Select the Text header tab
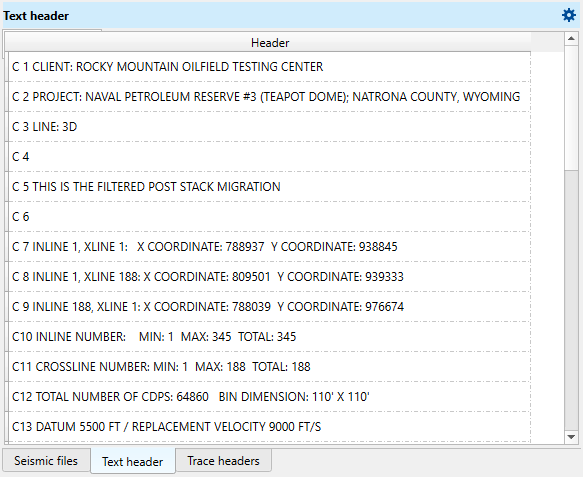The image size is (583, 477). pos(132,461)
